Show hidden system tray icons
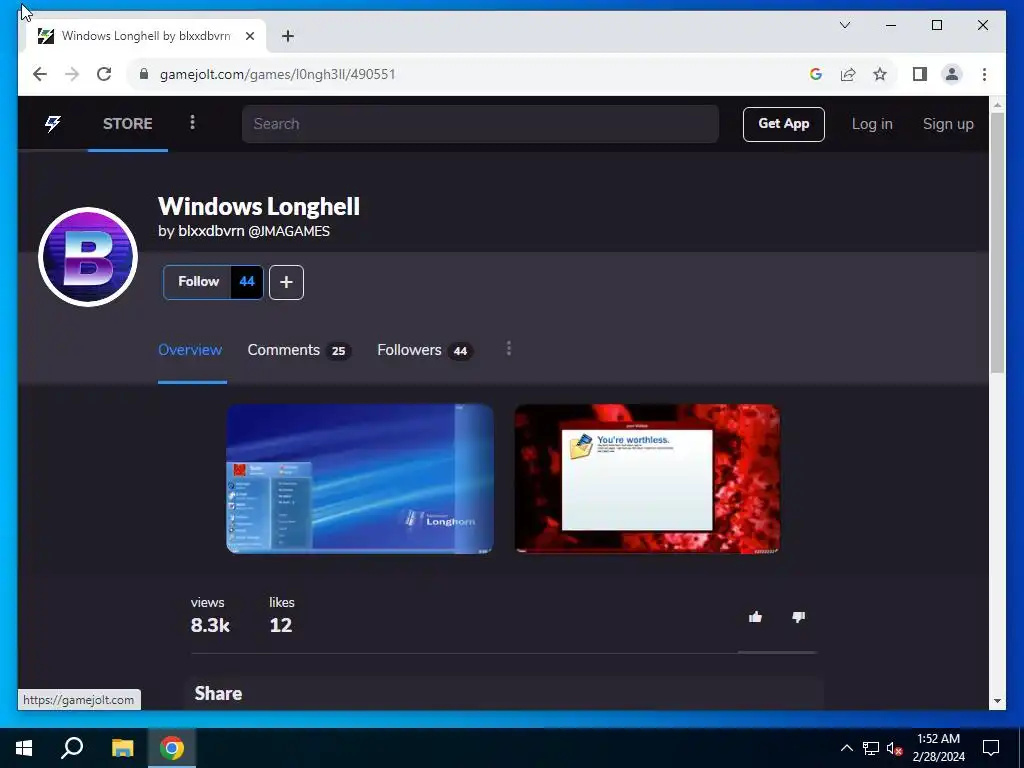1024x768 pixels. click(x=846, y=748)
